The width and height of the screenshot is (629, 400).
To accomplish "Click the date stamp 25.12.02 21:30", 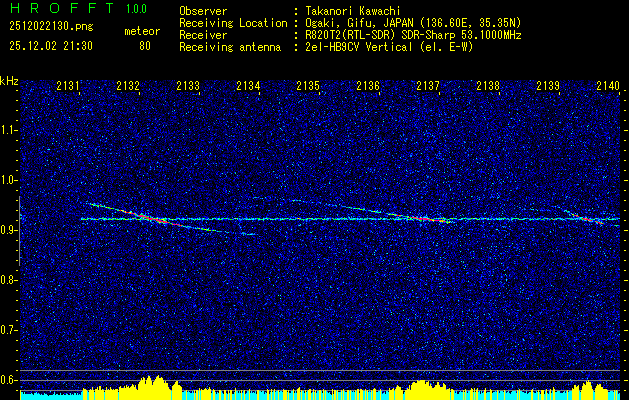I will pyautogui.click(x=51, y=46).
